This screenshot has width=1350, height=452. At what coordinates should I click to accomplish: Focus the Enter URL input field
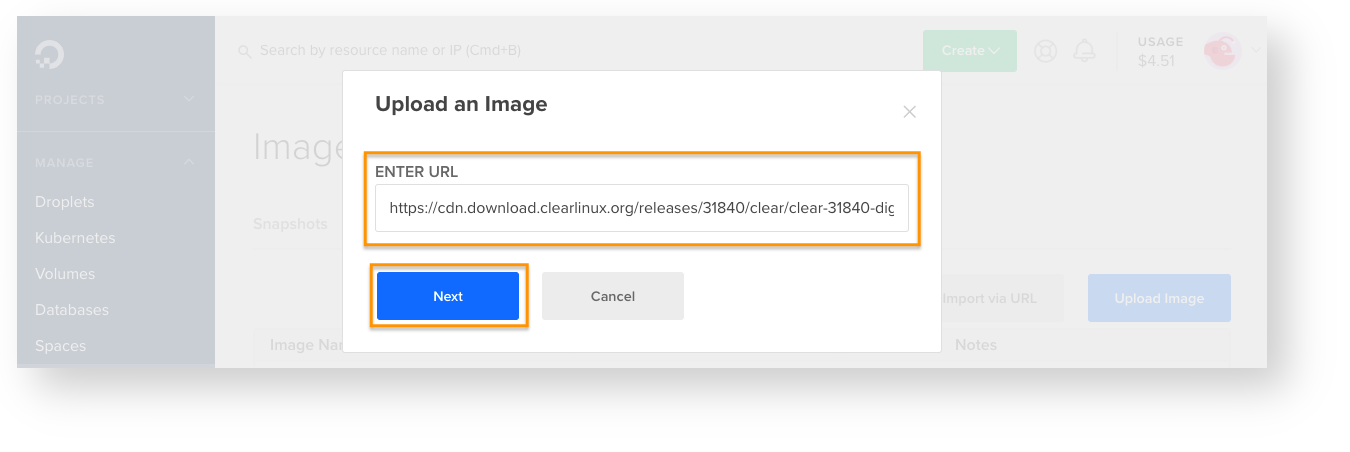(642, 208)
